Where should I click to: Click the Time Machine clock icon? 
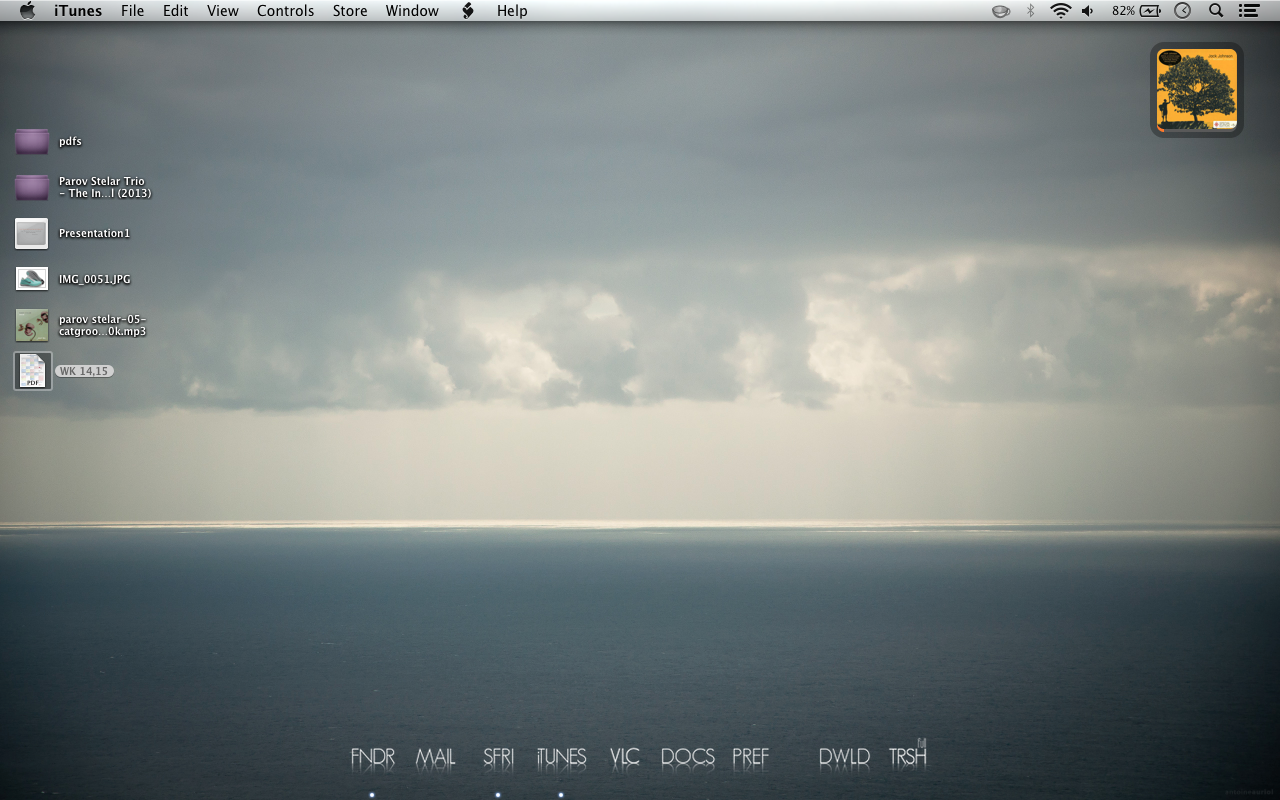(x=1182, y=11)
